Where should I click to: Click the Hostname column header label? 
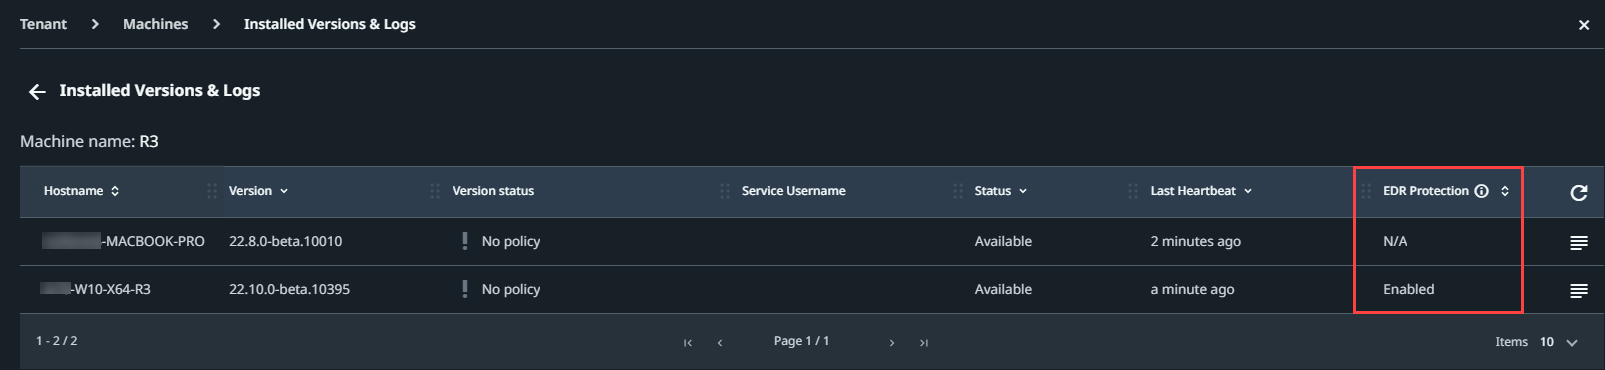(73, 191)
